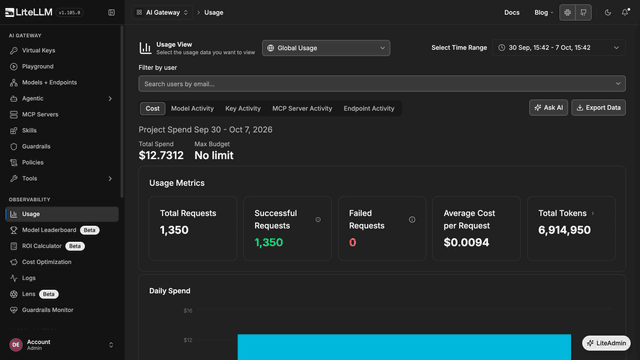This screenshot has height=360, width=640.
Task: Click the version badge v1.185.0
Action: tap(69, 13)
